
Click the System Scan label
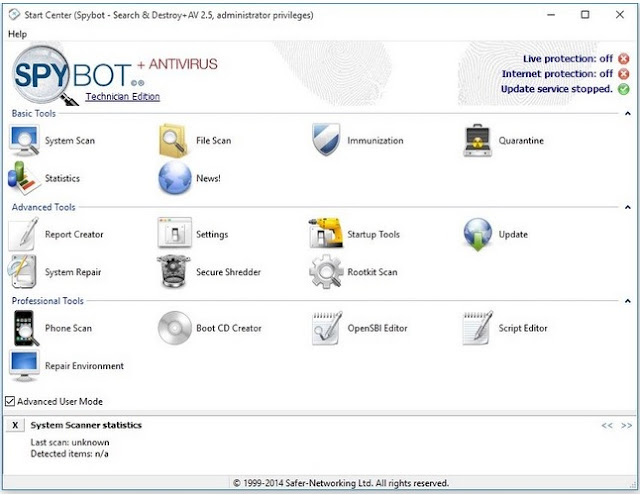point(70,141)
